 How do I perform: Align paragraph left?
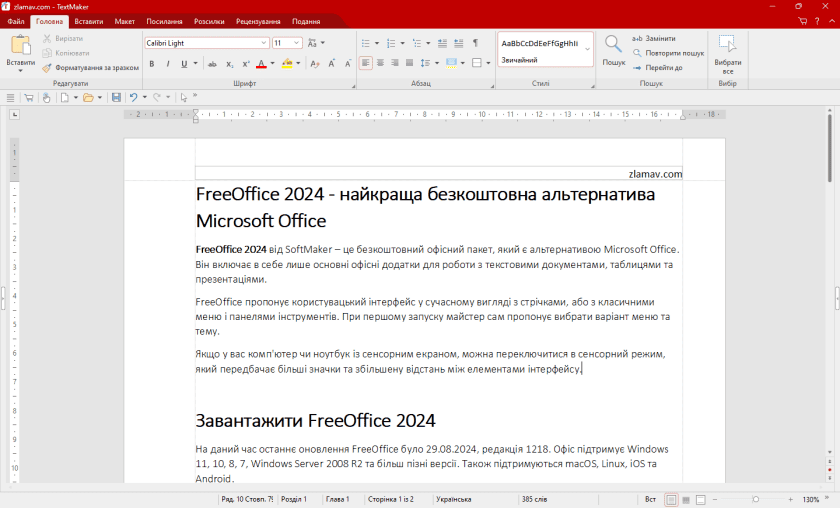coord(365,63)
